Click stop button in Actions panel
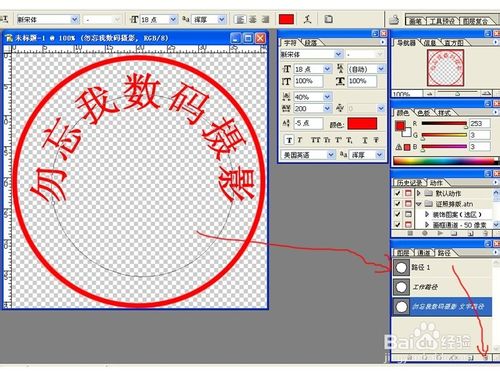Screen dimensions: 500x375 click(410, 233)
